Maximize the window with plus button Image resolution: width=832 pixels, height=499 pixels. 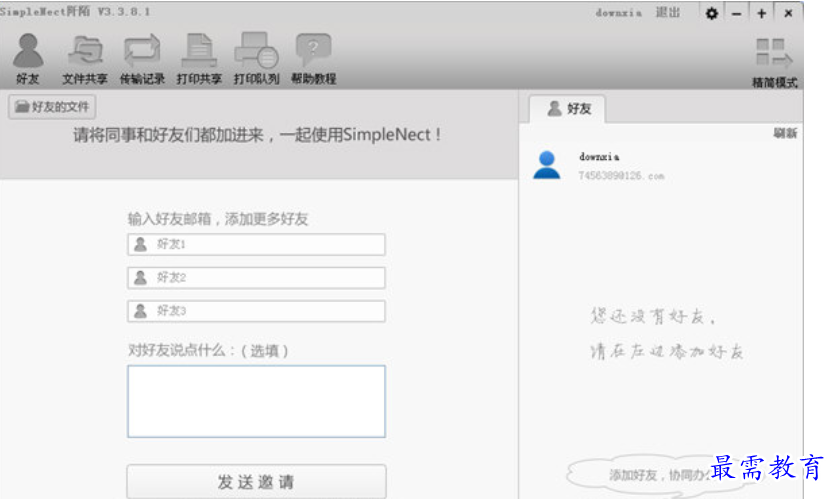point(762,14)
